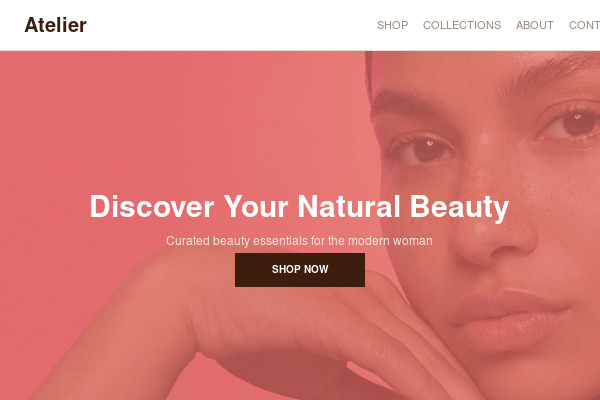The width and height of the screenshot is (600, 400).
Task: Go to the ABOUT page link
Action: [x=535, y=25]
